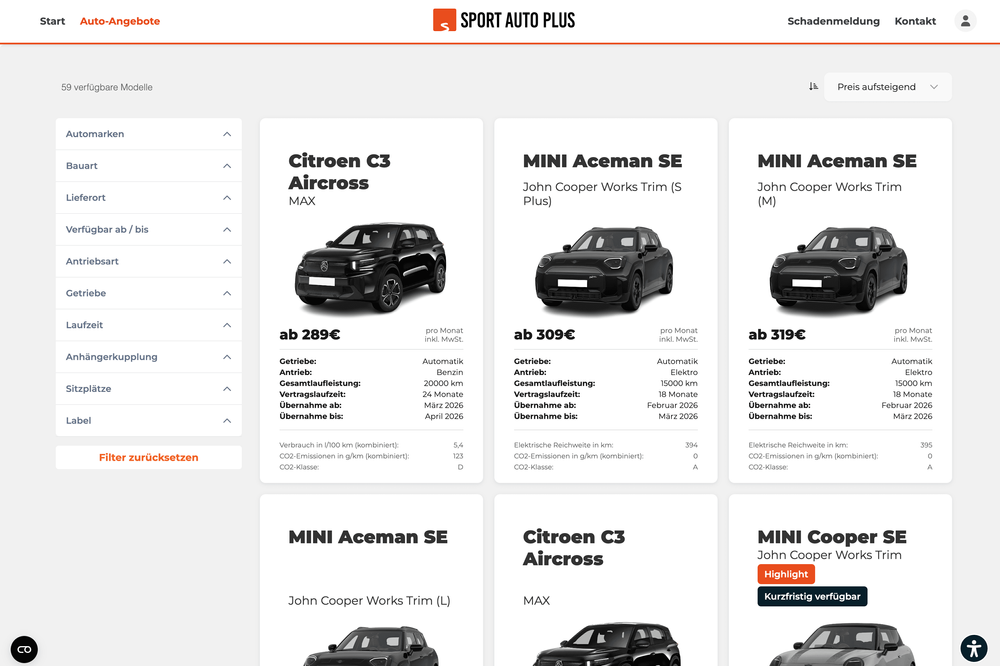The image size is (1000, 666).
Task: Select the Auto-Angebote navigation item
Action: pyautogui.click(x=120, y=21)
